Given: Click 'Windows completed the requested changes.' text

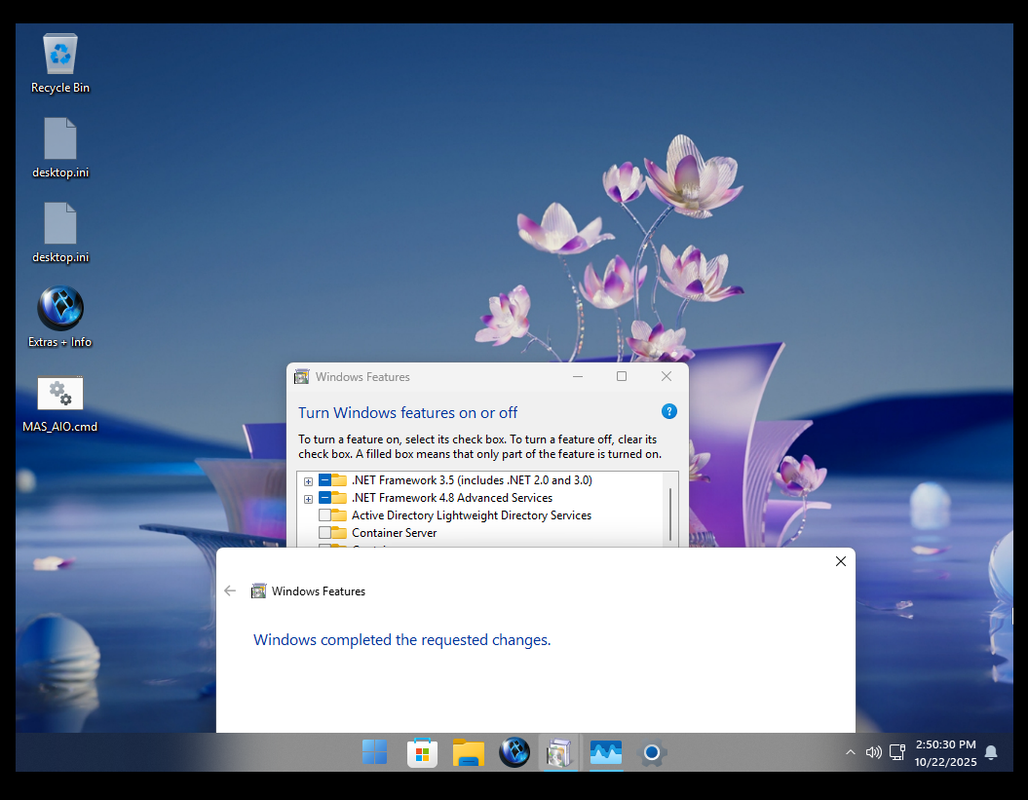Looking at the screenshot, I should coord(402,639).
